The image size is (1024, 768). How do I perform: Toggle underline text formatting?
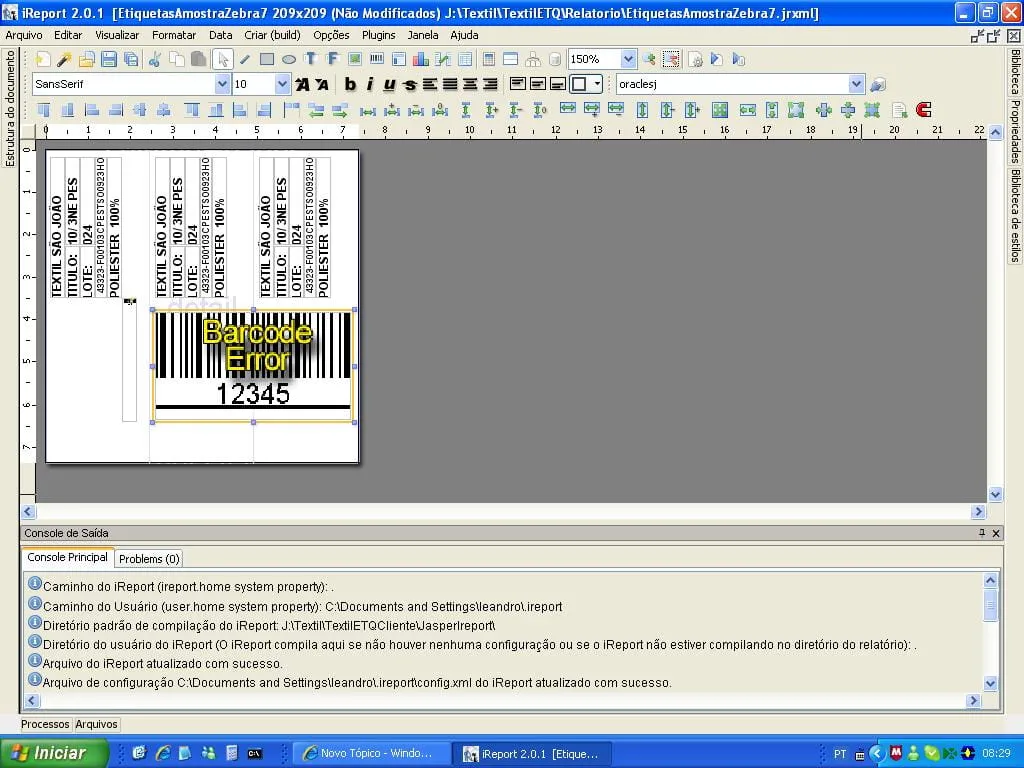(x=389, y=85)
